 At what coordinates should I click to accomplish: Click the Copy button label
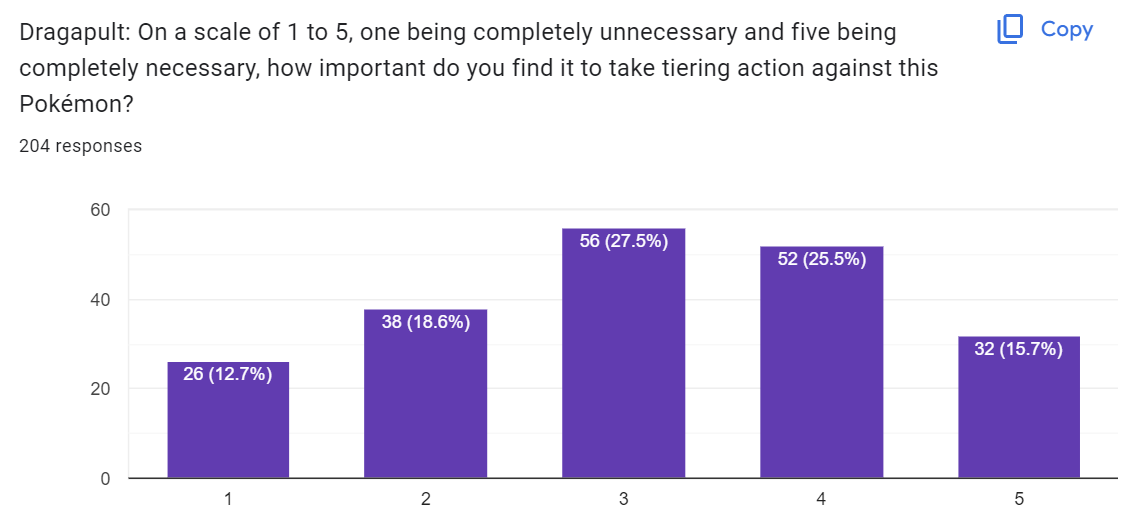tap(1067, 30)
